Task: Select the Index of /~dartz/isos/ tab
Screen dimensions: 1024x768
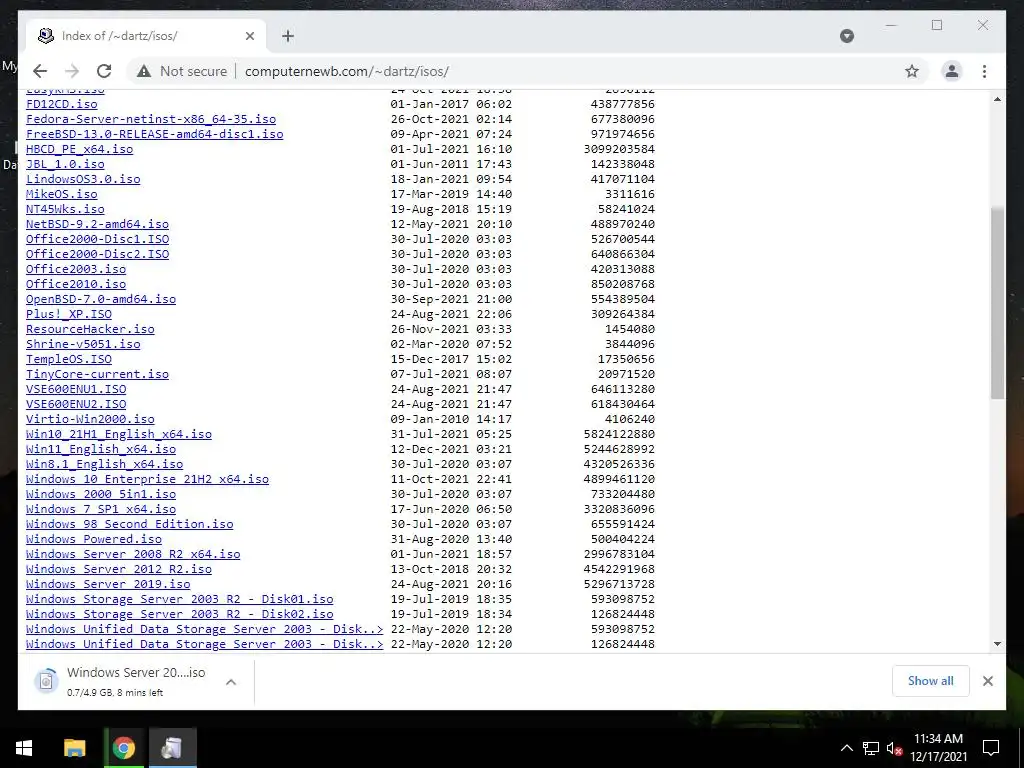Action: click(147, 36)
